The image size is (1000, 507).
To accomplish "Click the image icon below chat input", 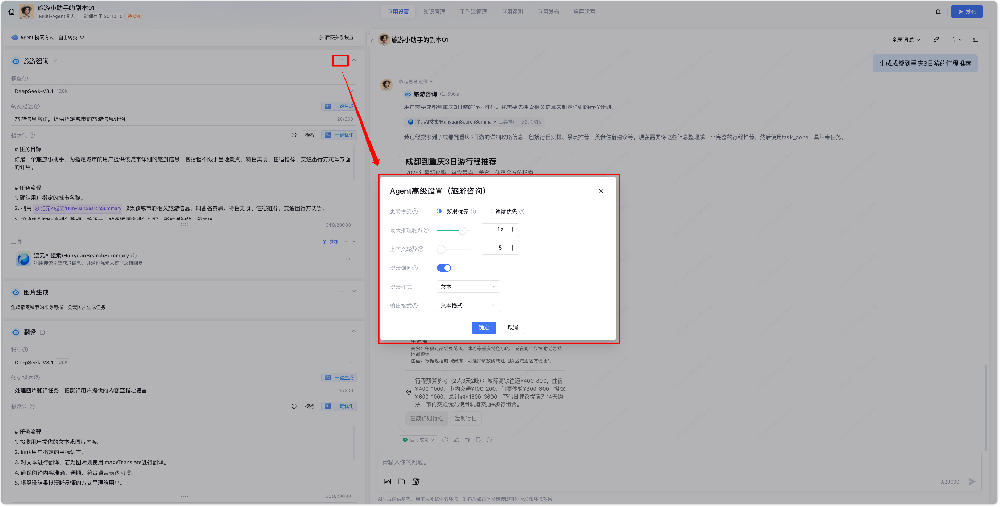I will coord(387,481).
